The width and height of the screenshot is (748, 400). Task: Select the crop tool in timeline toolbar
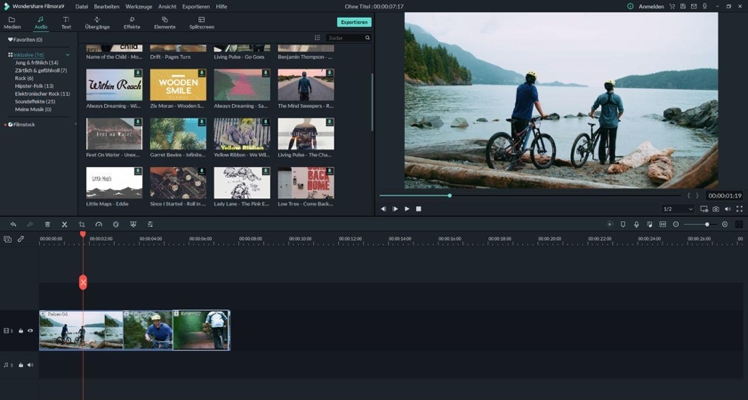(x=81, y=224)
